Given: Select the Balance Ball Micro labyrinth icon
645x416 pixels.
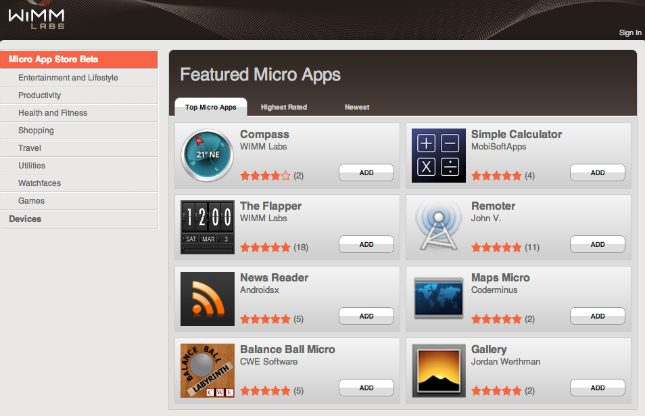Looking at the screenshot, I should coord(207,370).
